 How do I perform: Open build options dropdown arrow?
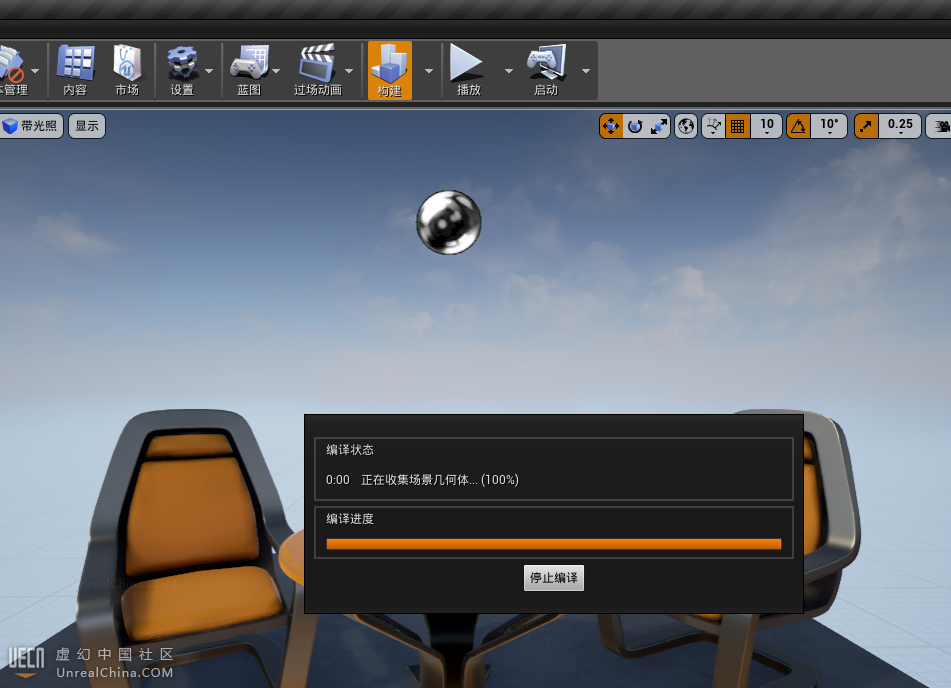pyautogui.click(x=429, y=71)
